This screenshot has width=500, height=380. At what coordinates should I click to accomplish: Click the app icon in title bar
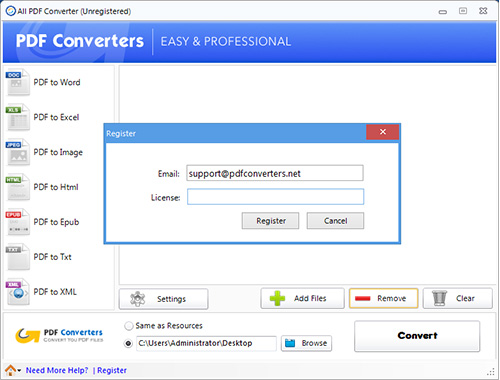coord(11,11)
